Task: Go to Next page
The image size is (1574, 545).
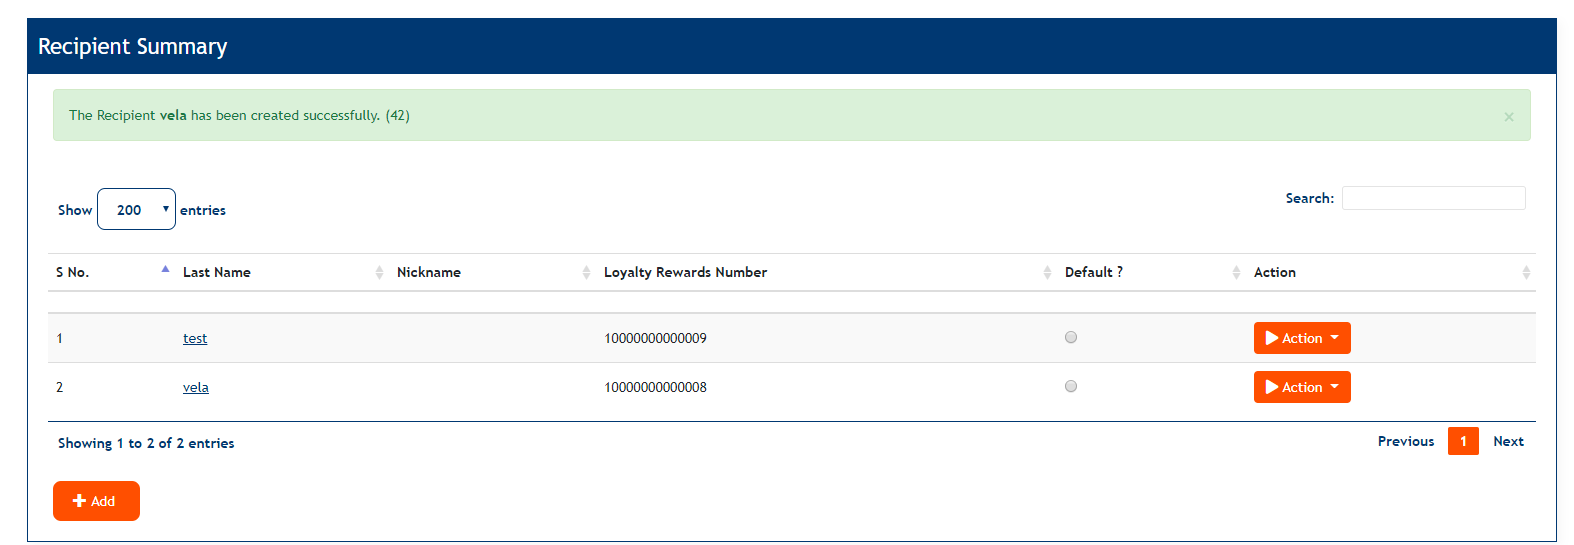Action: 1508,441
